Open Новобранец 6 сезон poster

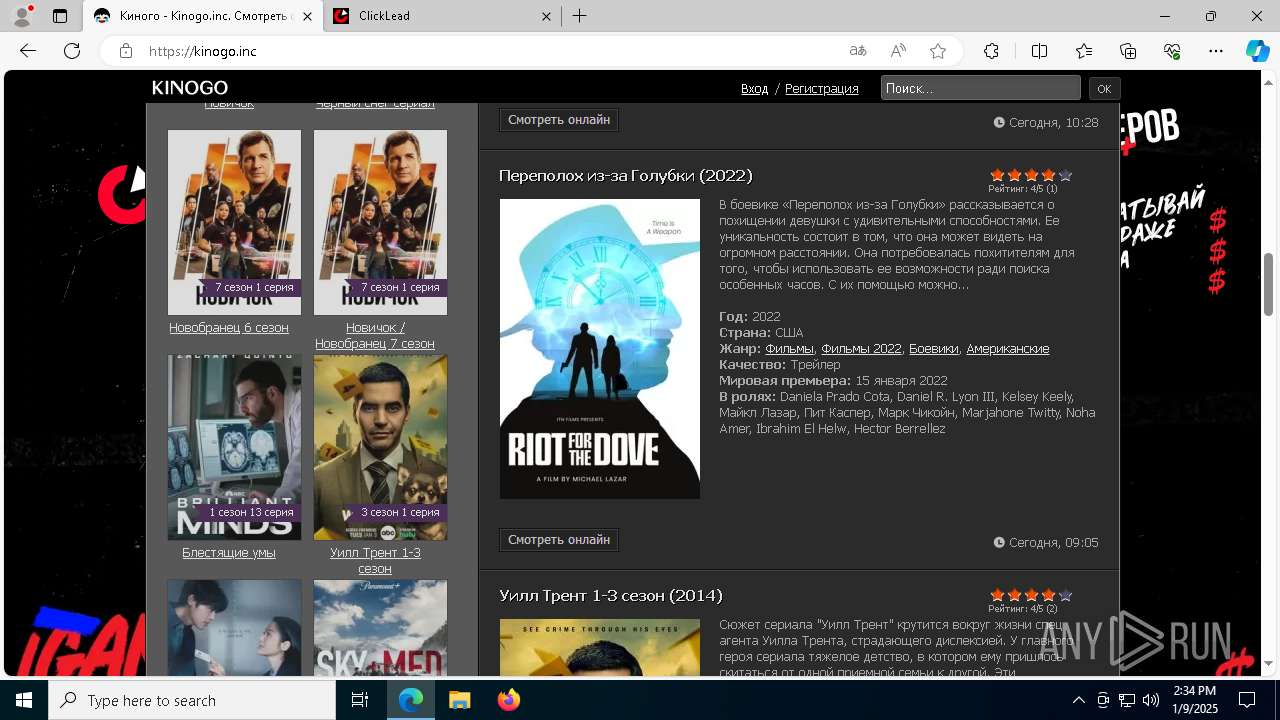pos(234,222)
